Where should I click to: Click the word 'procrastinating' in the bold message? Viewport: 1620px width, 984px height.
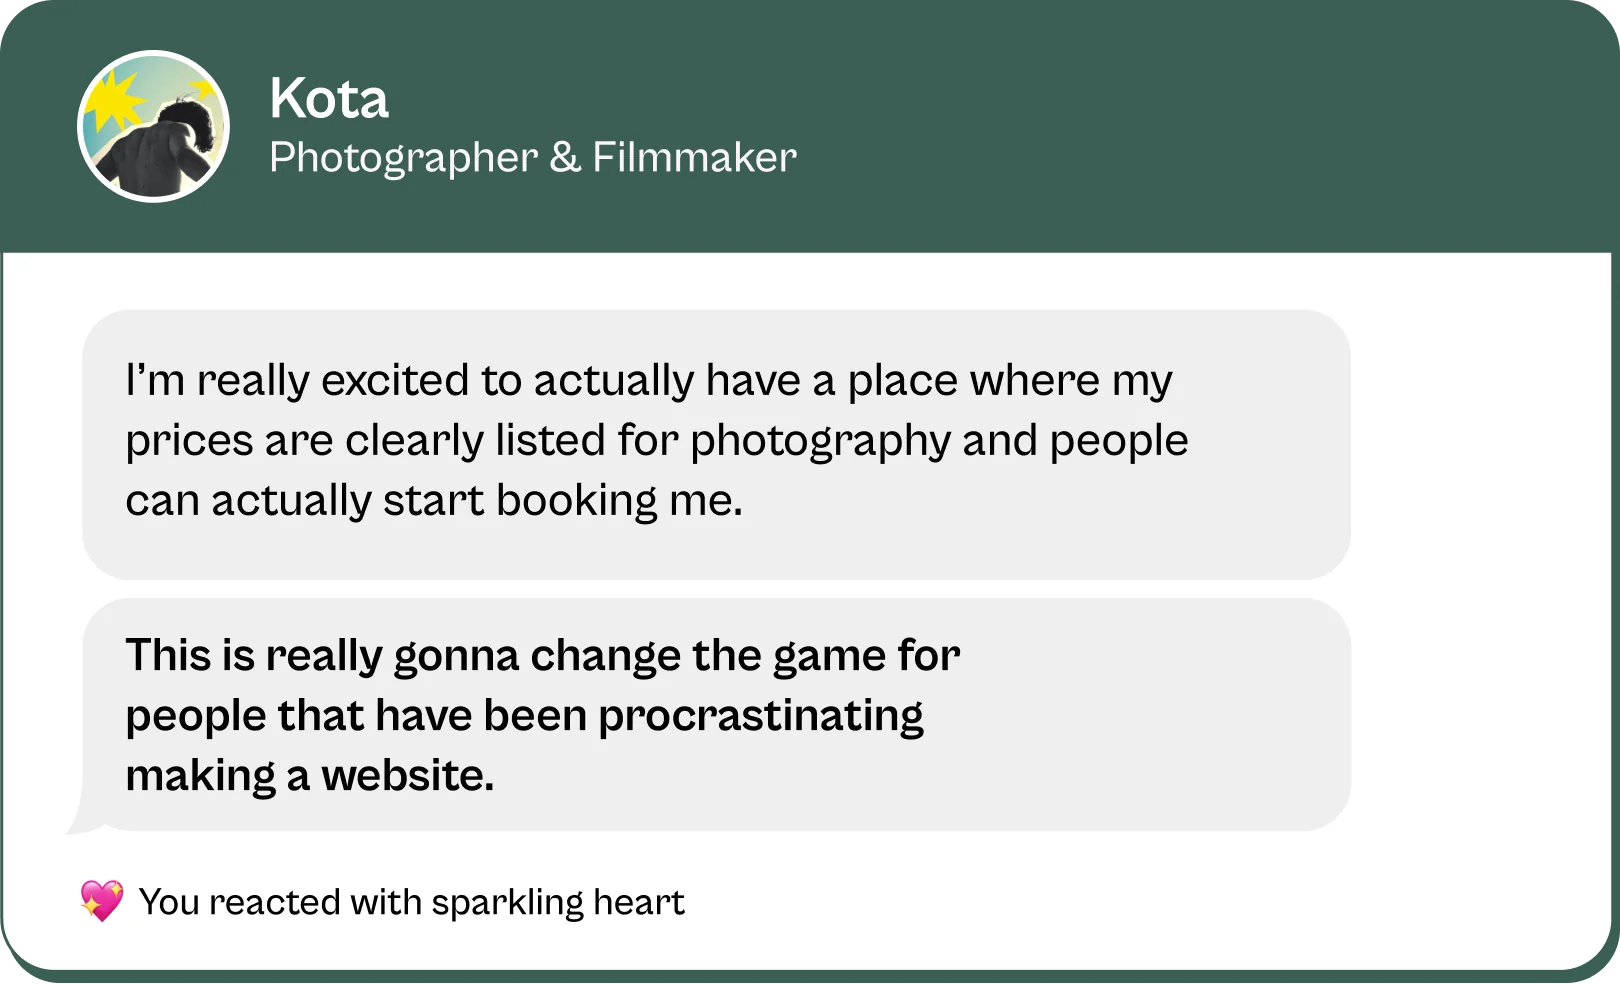coord(761,716)
